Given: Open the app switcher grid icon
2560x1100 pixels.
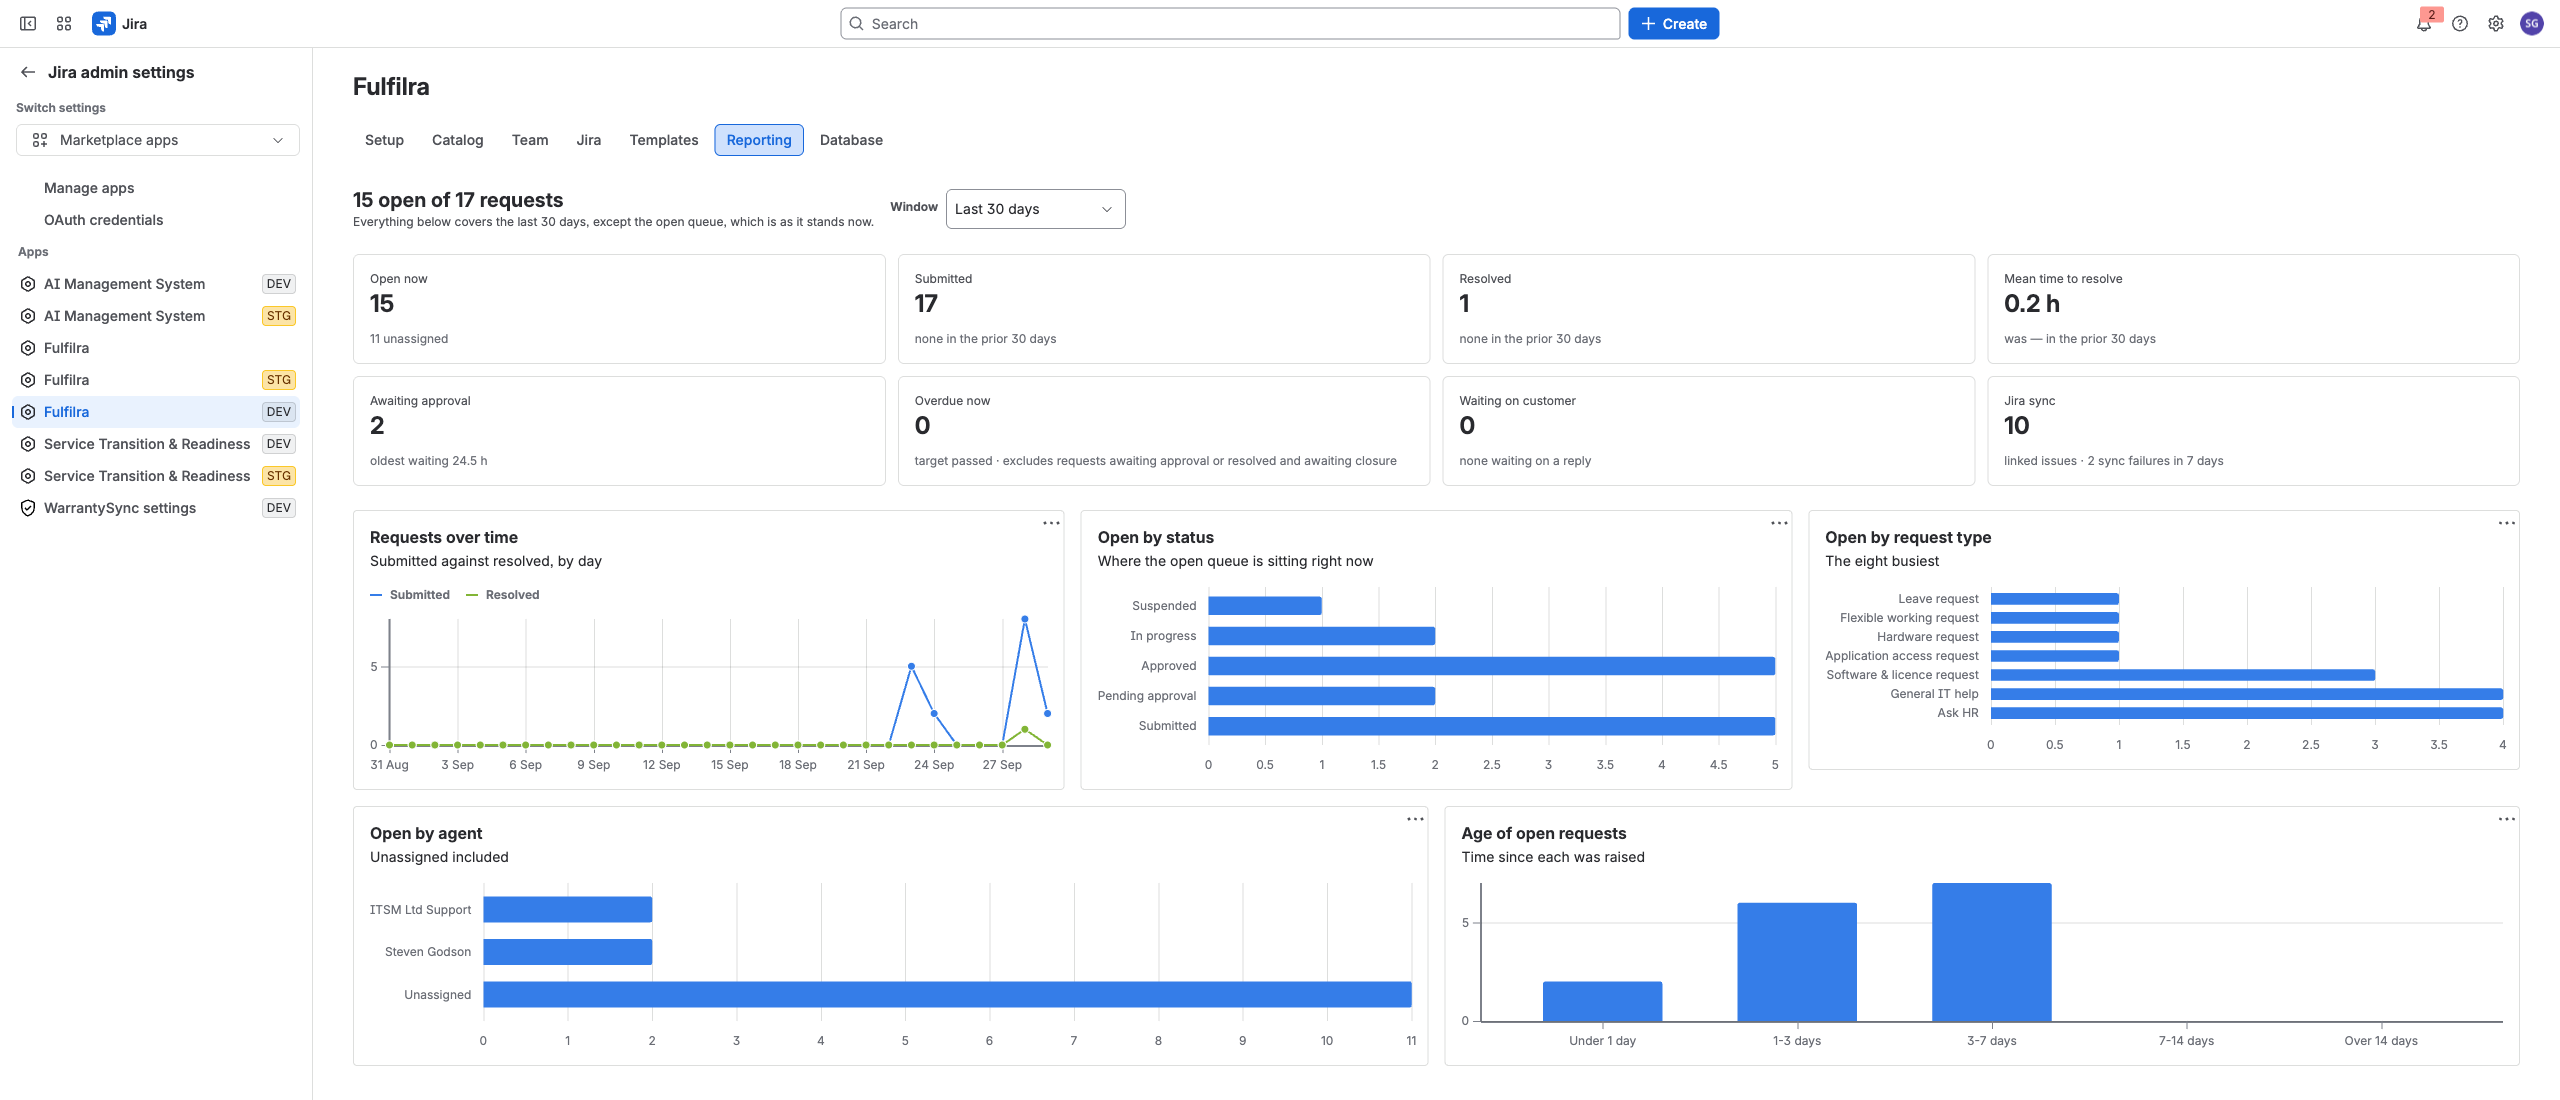Looking at the screenshot, I should [64, 24].
